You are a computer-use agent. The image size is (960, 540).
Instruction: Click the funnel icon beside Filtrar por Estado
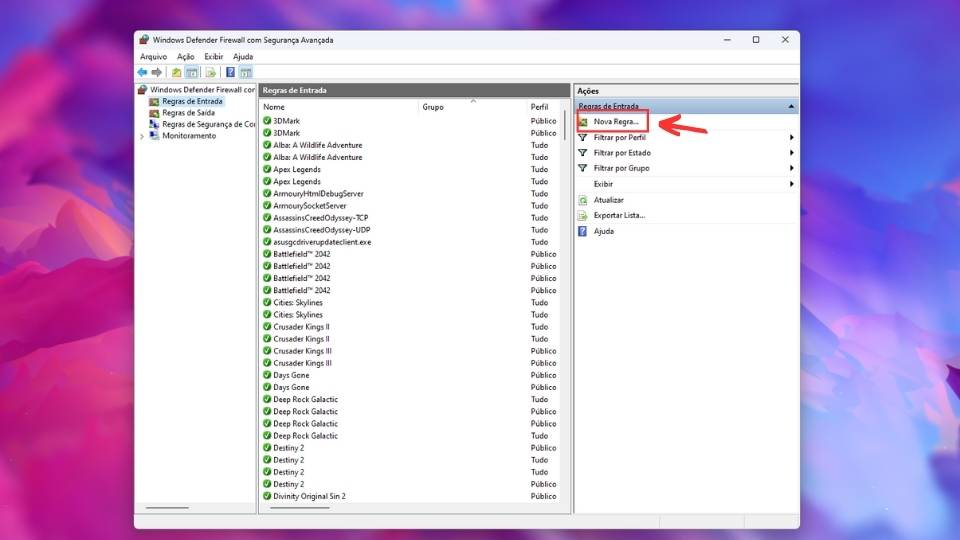click(x=583, y=153)
